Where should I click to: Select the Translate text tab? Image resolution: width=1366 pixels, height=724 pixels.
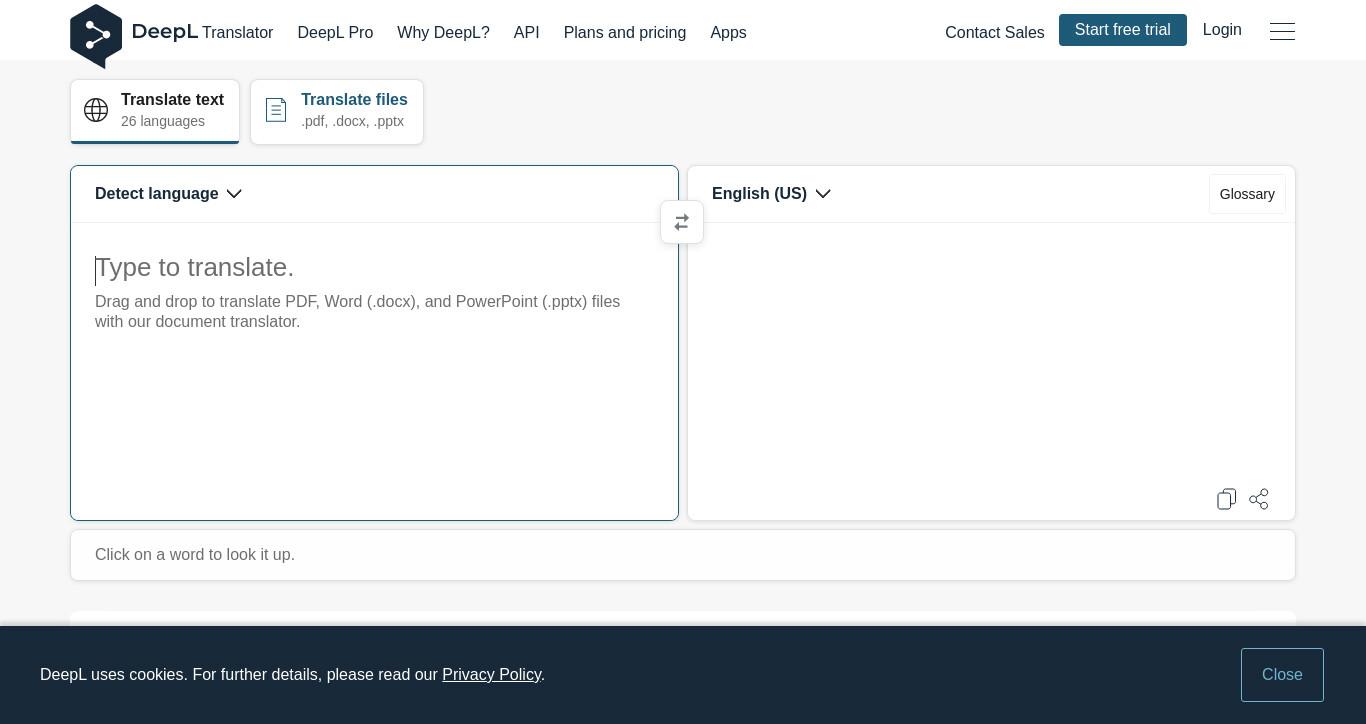click(155, 112)
